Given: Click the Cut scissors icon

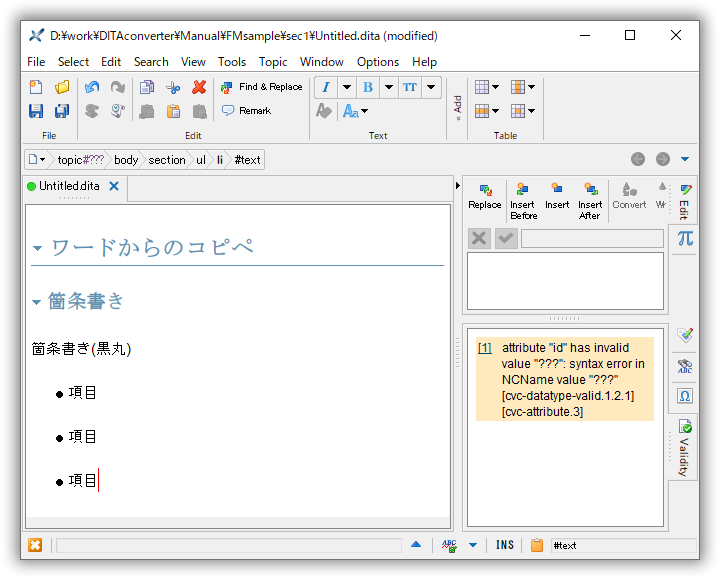Looking at the screenshot, I should (x=173, y=87).
